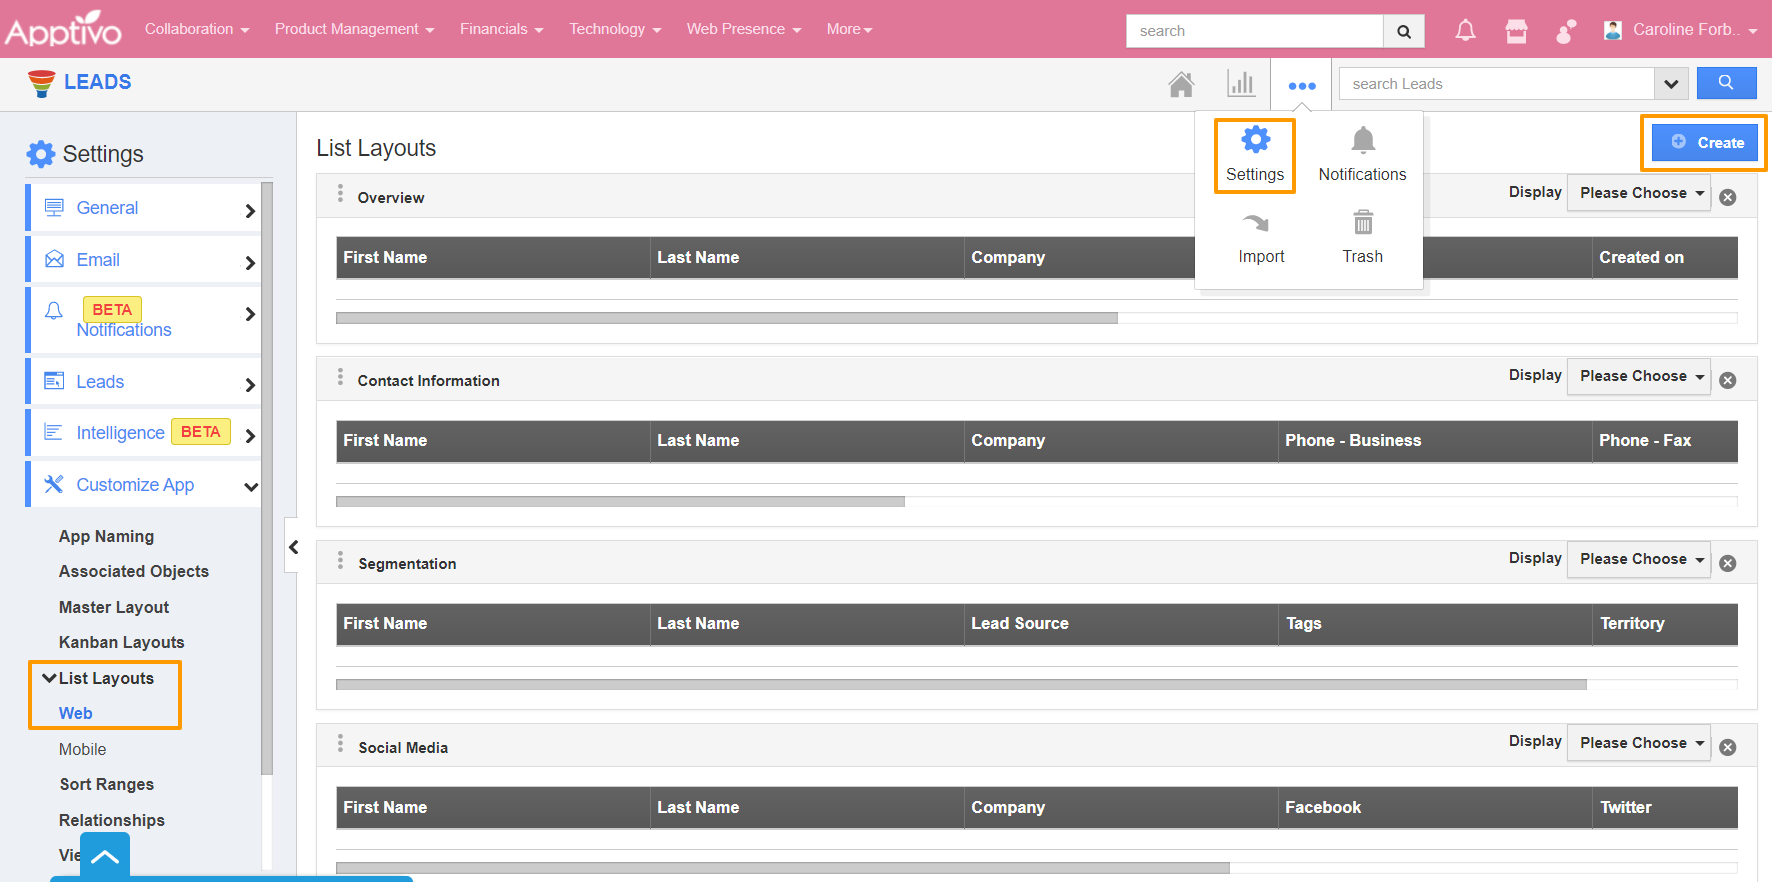
Task: Collapse the settings sidebar panel
Action: (293, 547)
